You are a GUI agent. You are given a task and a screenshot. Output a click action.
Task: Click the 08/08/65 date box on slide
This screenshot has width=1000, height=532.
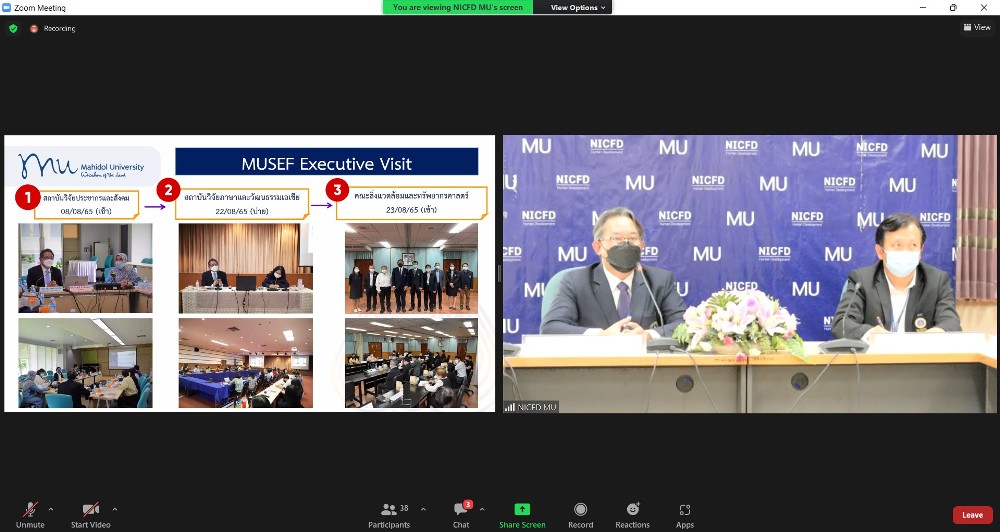pyautogui.click(x=86, y=204)
